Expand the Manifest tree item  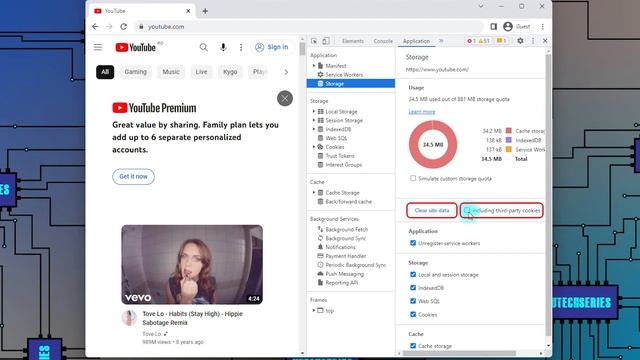(313, 66)
